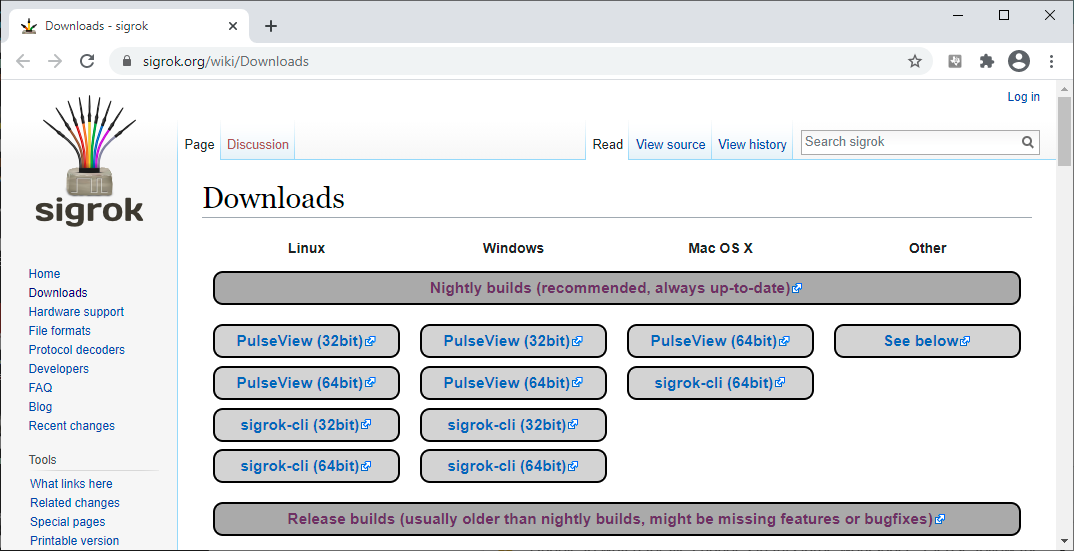Viewport: 1074px width, 551px height.
Task: Open Downloads in the sidebar
Action: coord(58,293)
